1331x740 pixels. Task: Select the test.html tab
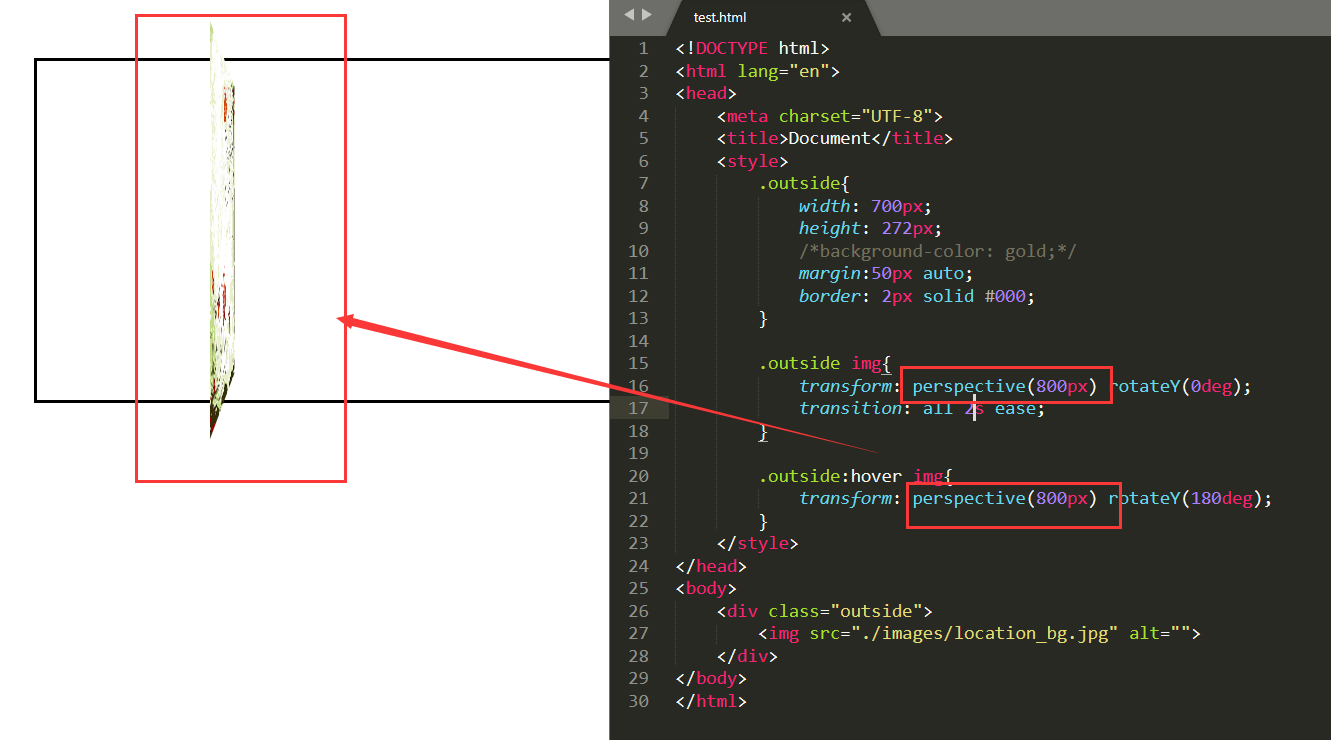point(719,17)
